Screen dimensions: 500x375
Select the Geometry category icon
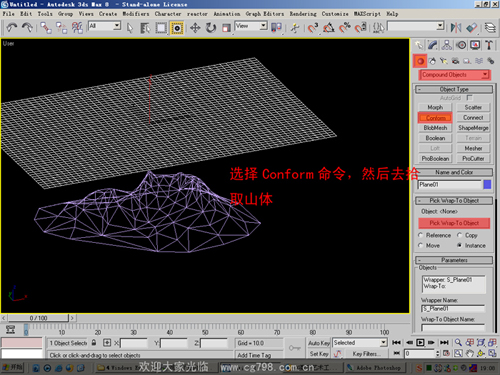420,61
